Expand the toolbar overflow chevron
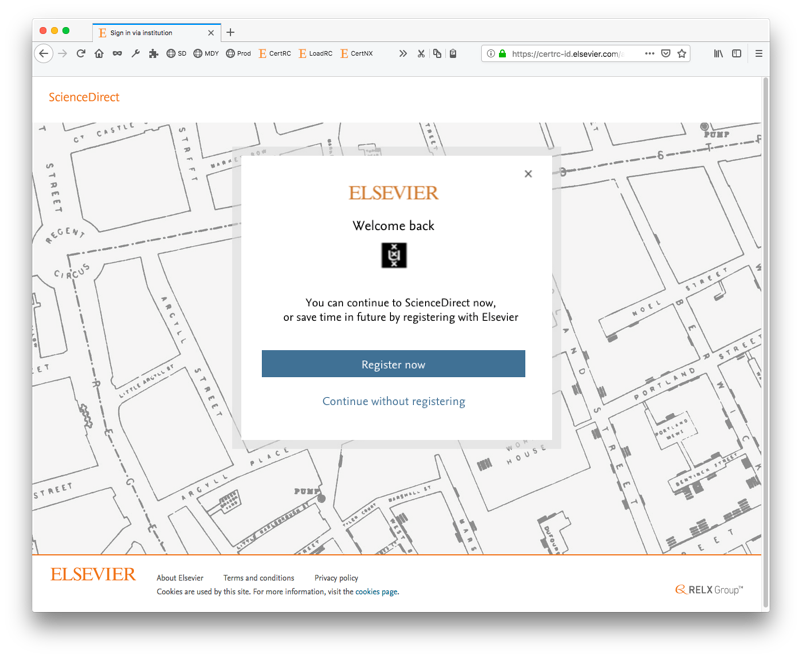 click(x=403, y=53)
